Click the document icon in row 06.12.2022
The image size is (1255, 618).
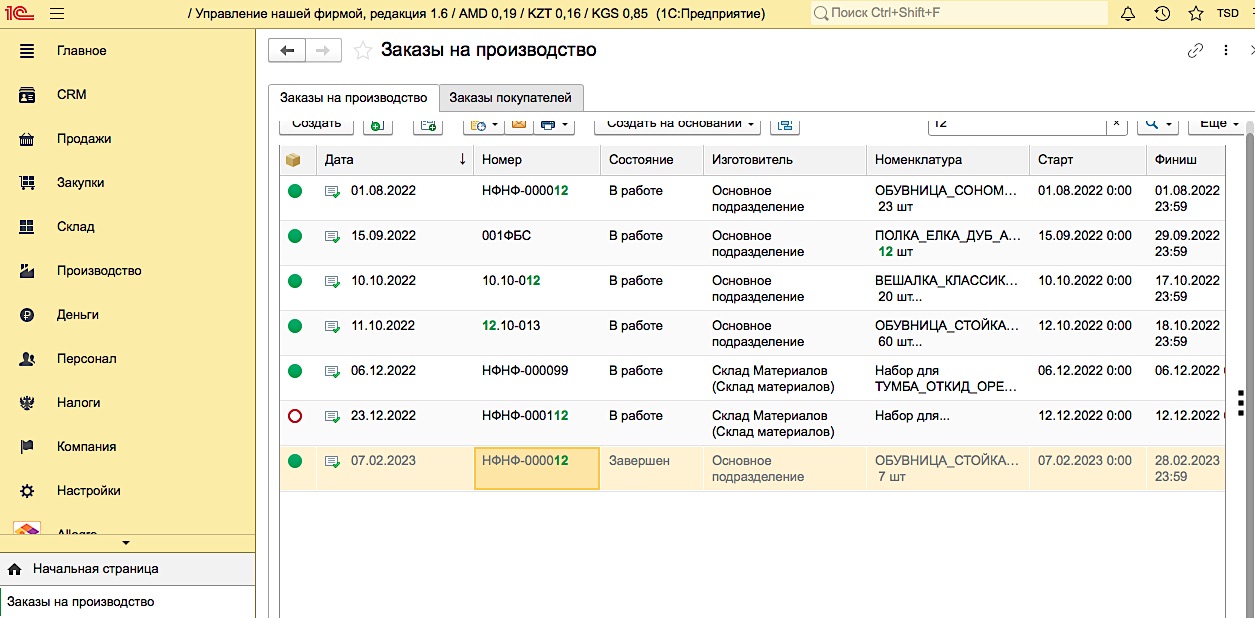pyautogui.click(x=333, y=371)
